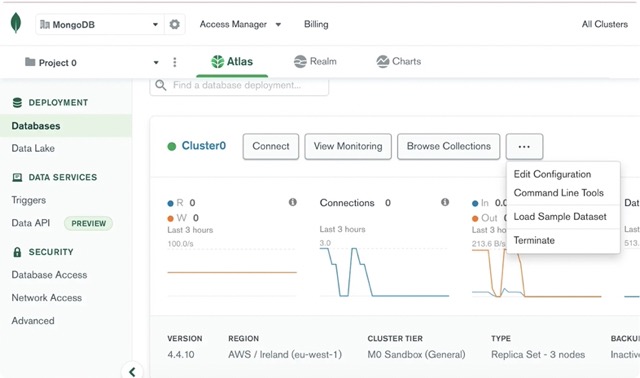This screenshot has height=378, width=640.
Task: Open the MongoDB organization dropdown
Action: [100, 24]
